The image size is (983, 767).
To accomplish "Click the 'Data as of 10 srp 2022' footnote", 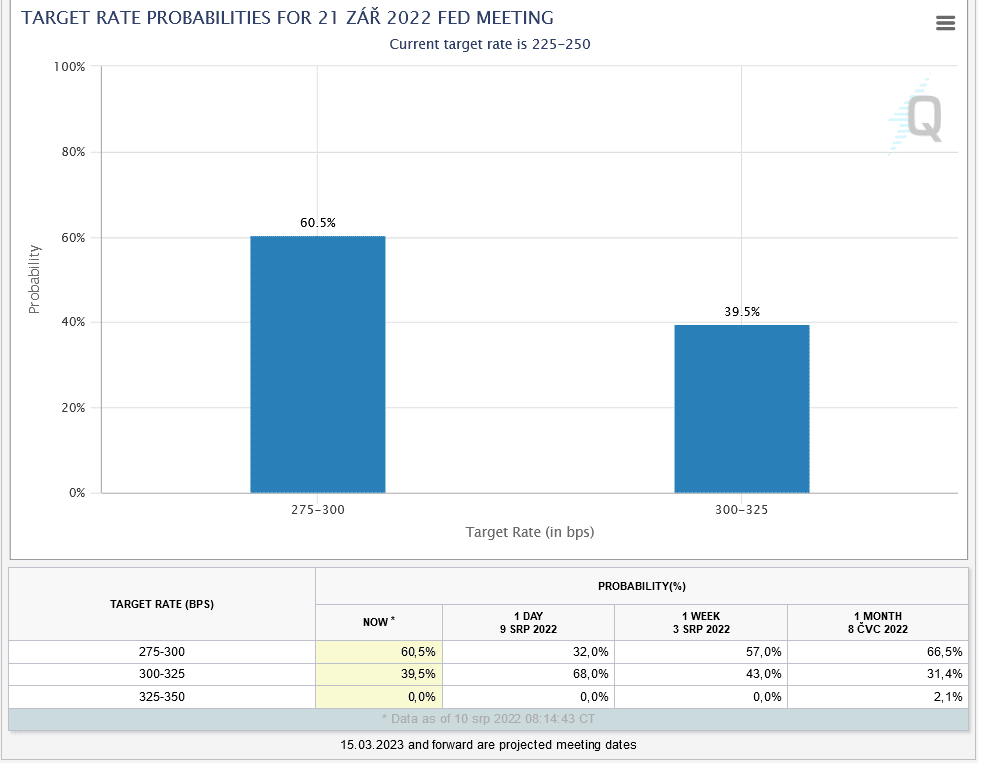I will point(488,720).
